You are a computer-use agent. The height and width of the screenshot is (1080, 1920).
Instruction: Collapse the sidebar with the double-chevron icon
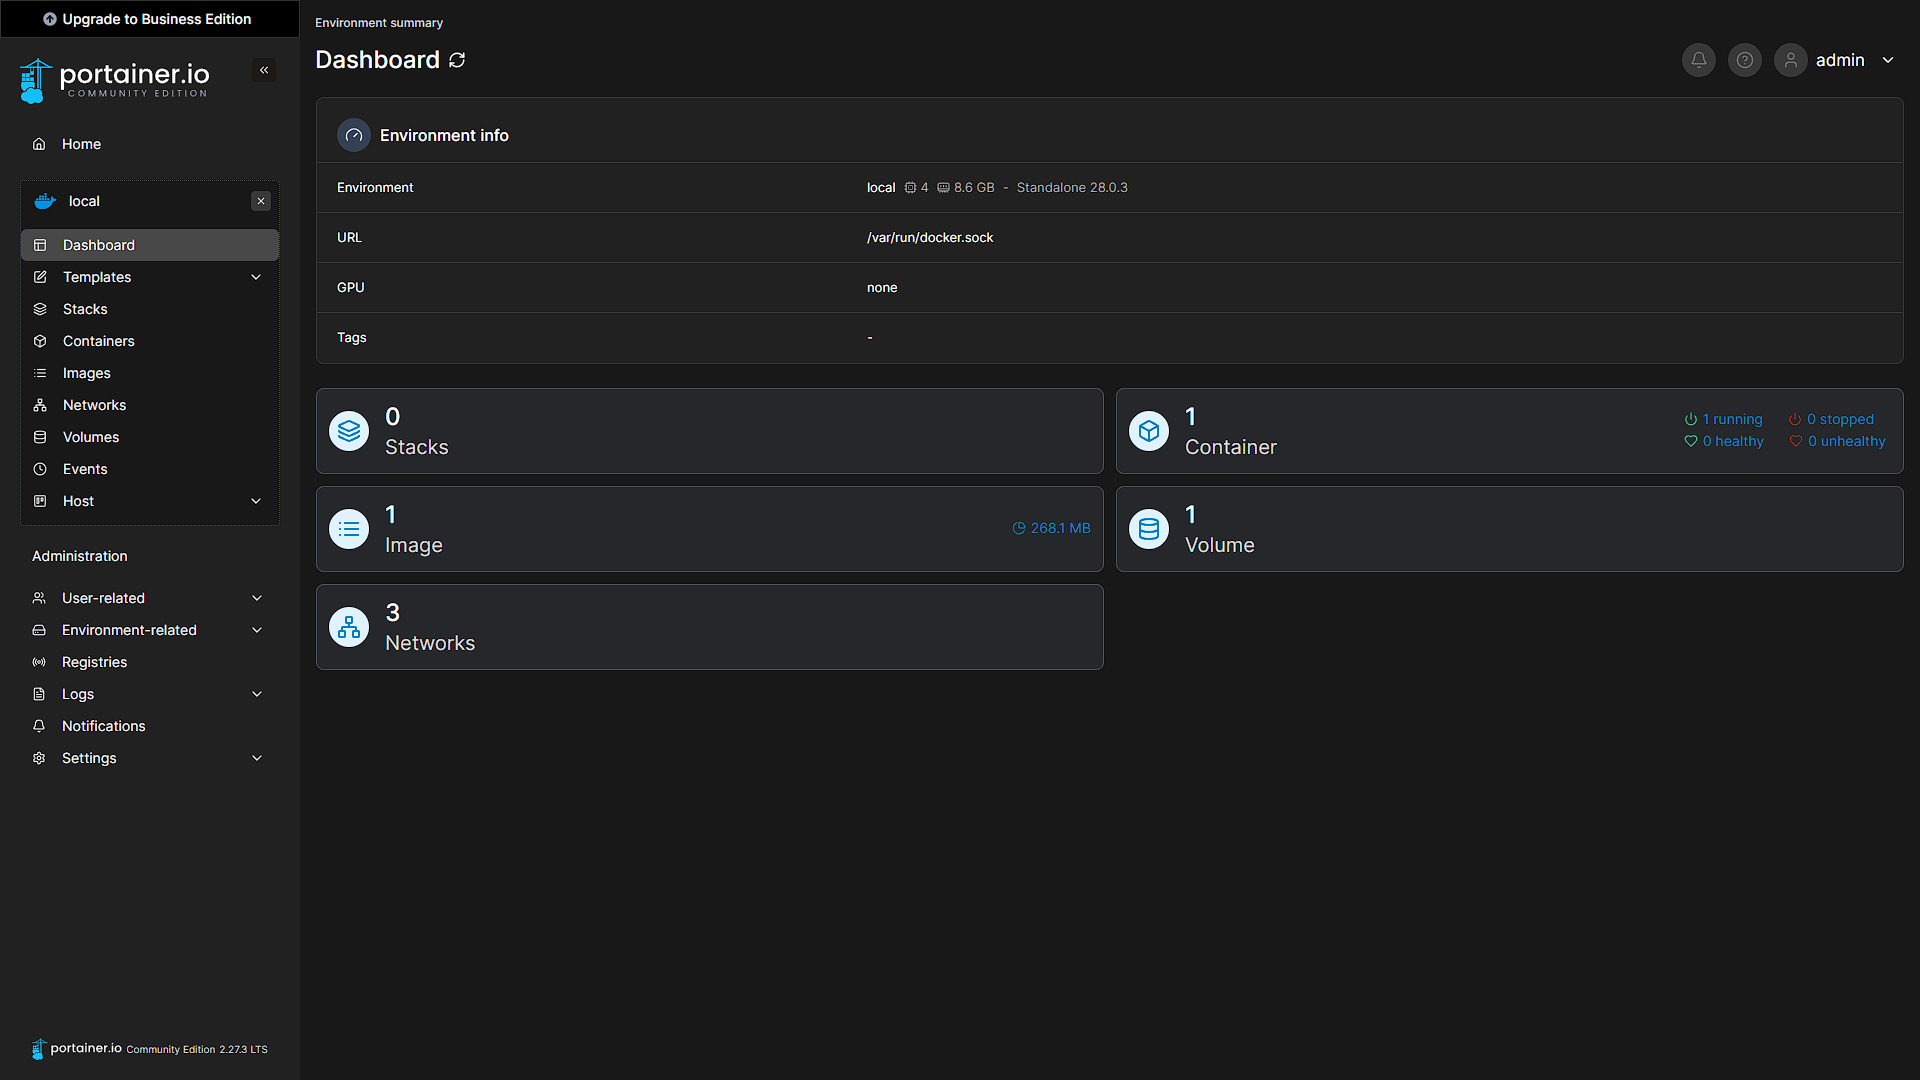pyautogui.click(x=264, y=70)
